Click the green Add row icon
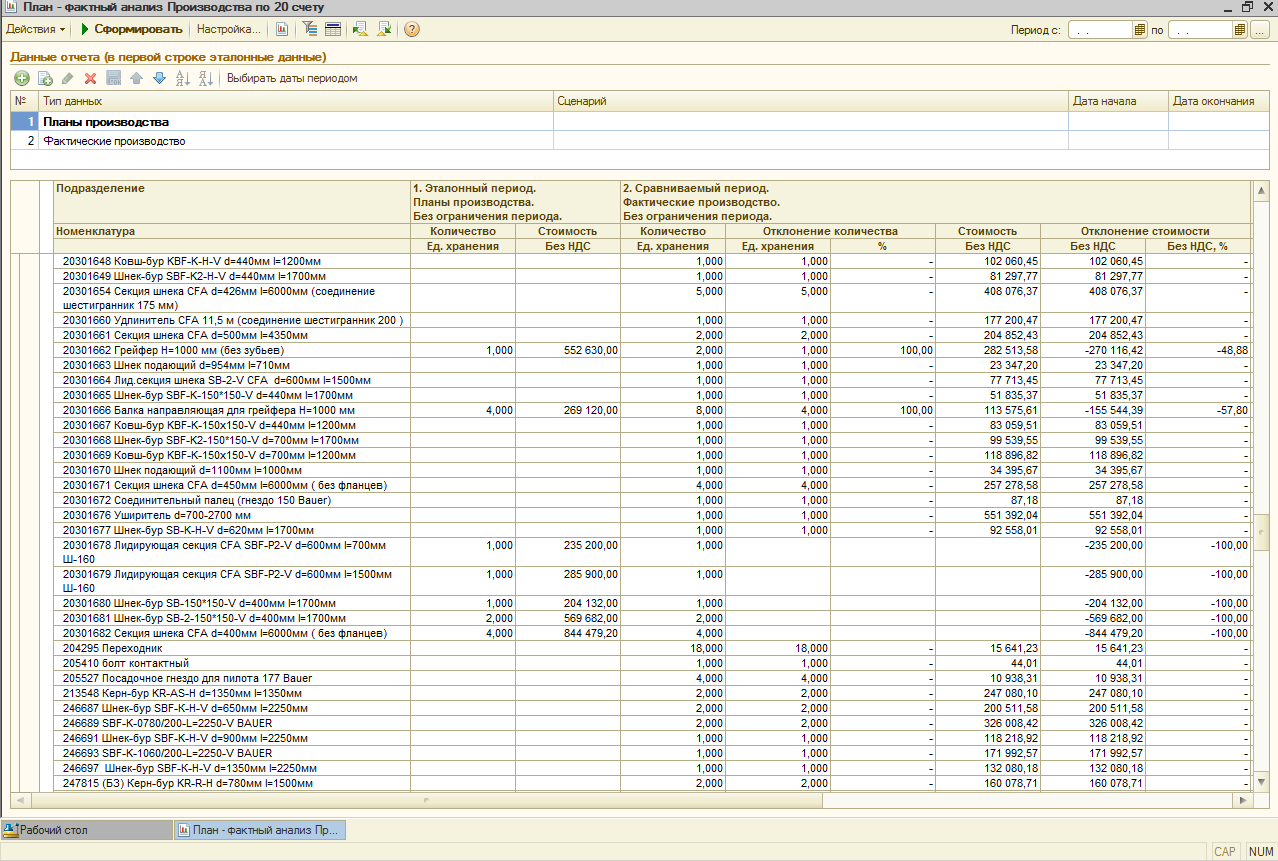Screen dimensions: 1278x861 pyautogui.click(x=21, y=78)
